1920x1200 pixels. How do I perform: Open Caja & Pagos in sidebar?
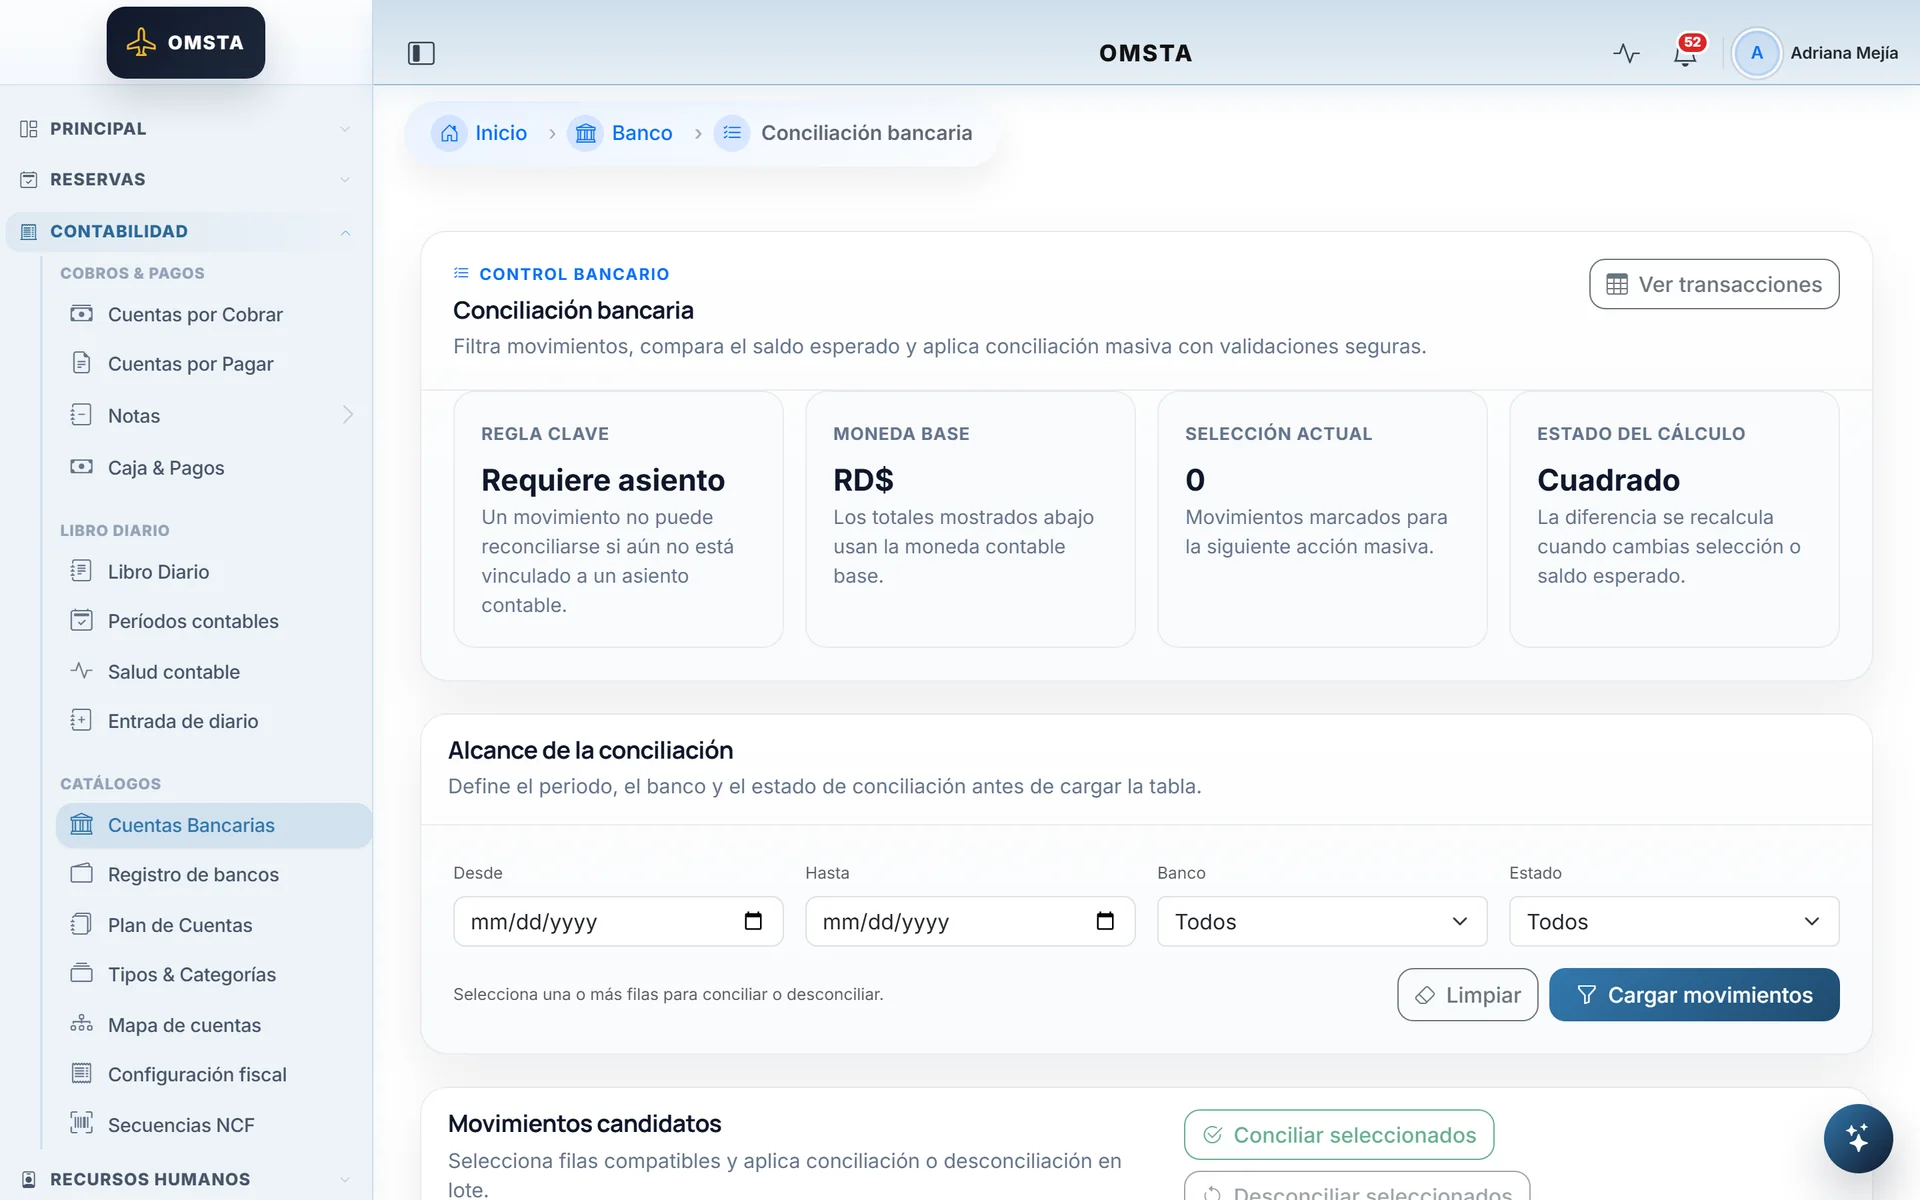coord(166,468)
